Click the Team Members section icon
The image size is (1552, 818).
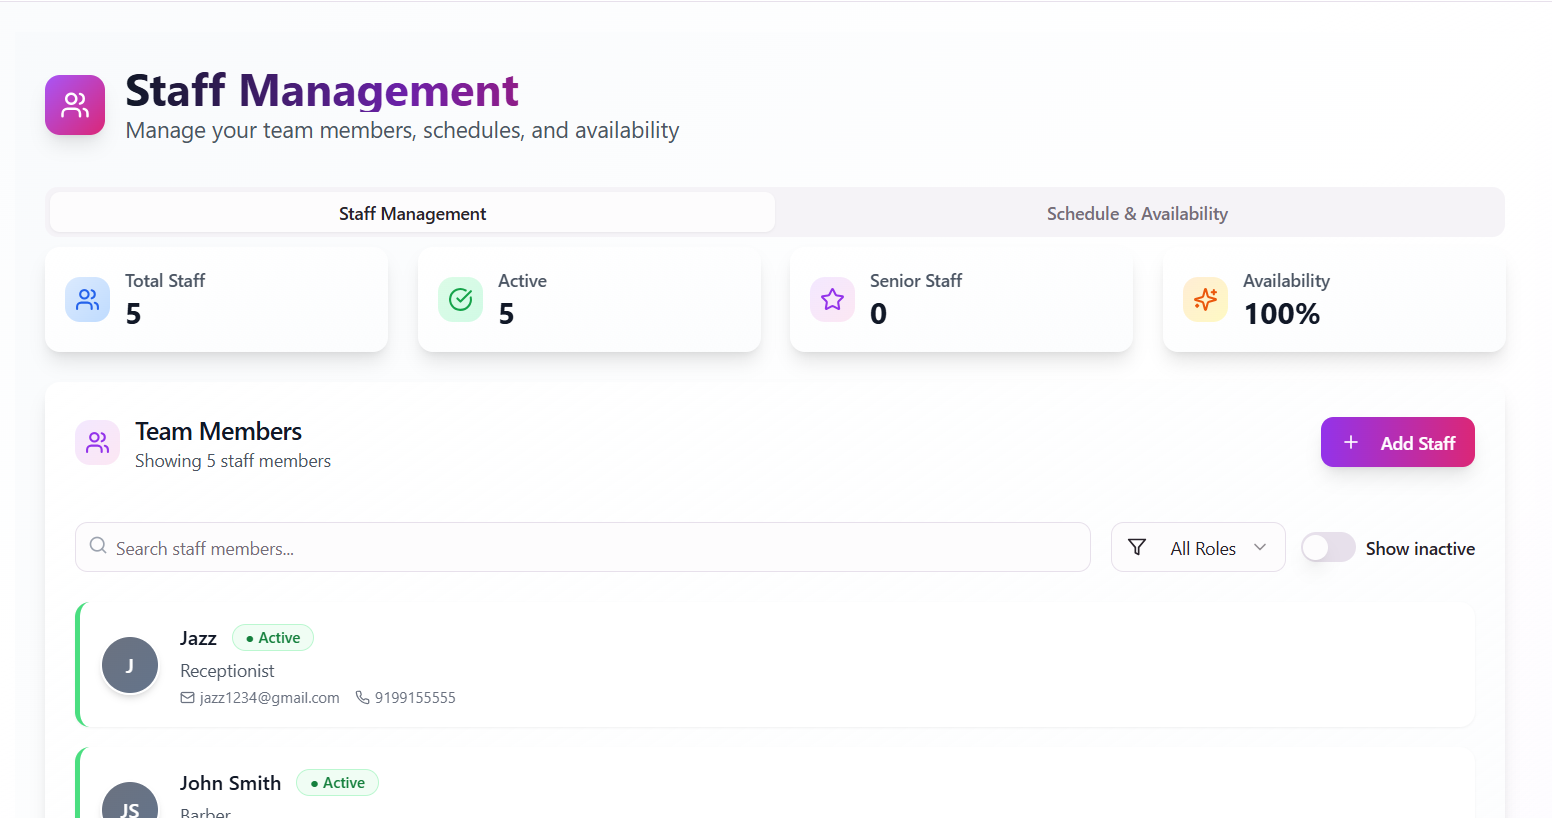point(98,443)
